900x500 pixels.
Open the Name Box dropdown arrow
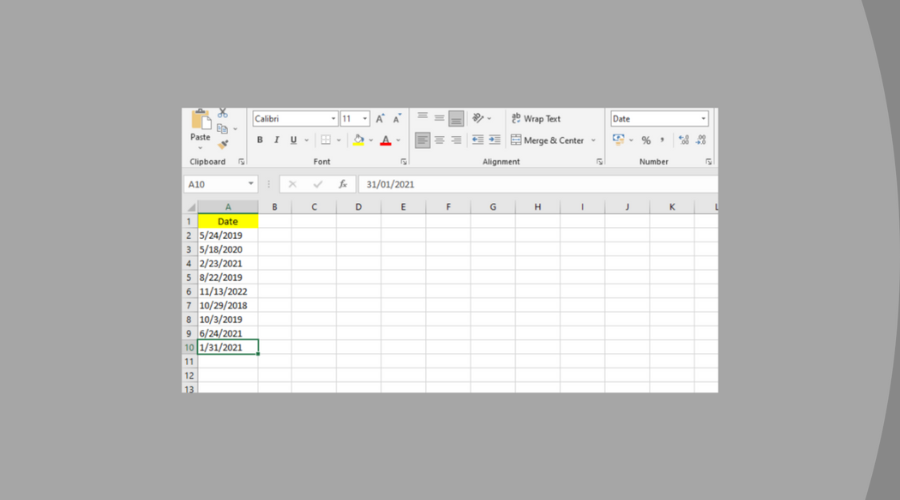pos(251,184)
